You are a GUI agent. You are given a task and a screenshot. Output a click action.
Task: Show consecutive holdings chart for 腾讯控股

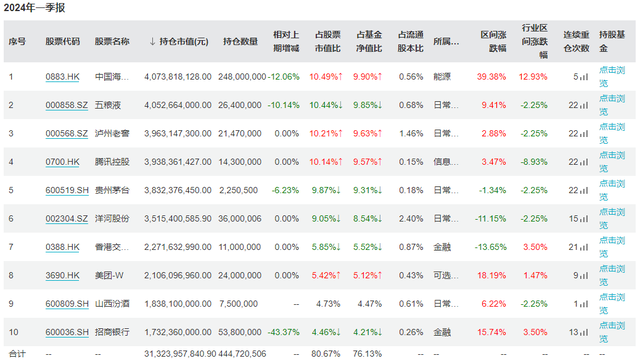[584, 162]
